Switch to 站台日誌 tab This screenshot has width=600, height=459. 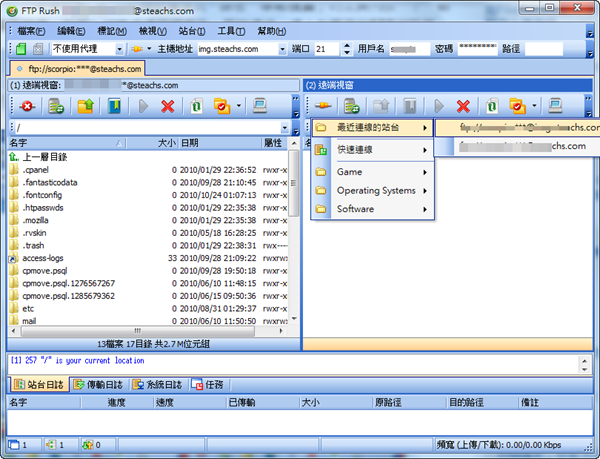click(x=39, y=384)
